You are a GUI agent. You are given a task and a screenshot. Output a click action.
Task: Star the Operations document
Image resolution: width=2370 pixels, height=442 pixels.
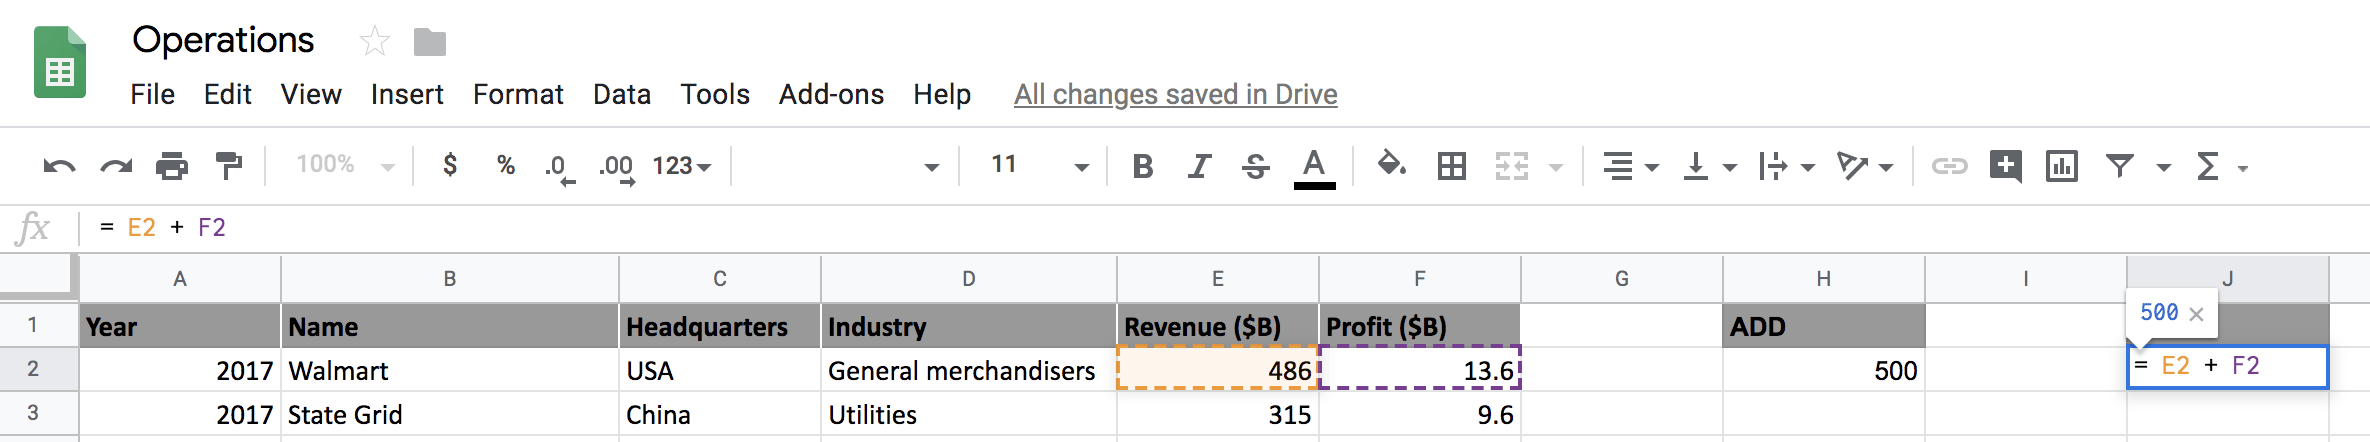click(374, 41)
